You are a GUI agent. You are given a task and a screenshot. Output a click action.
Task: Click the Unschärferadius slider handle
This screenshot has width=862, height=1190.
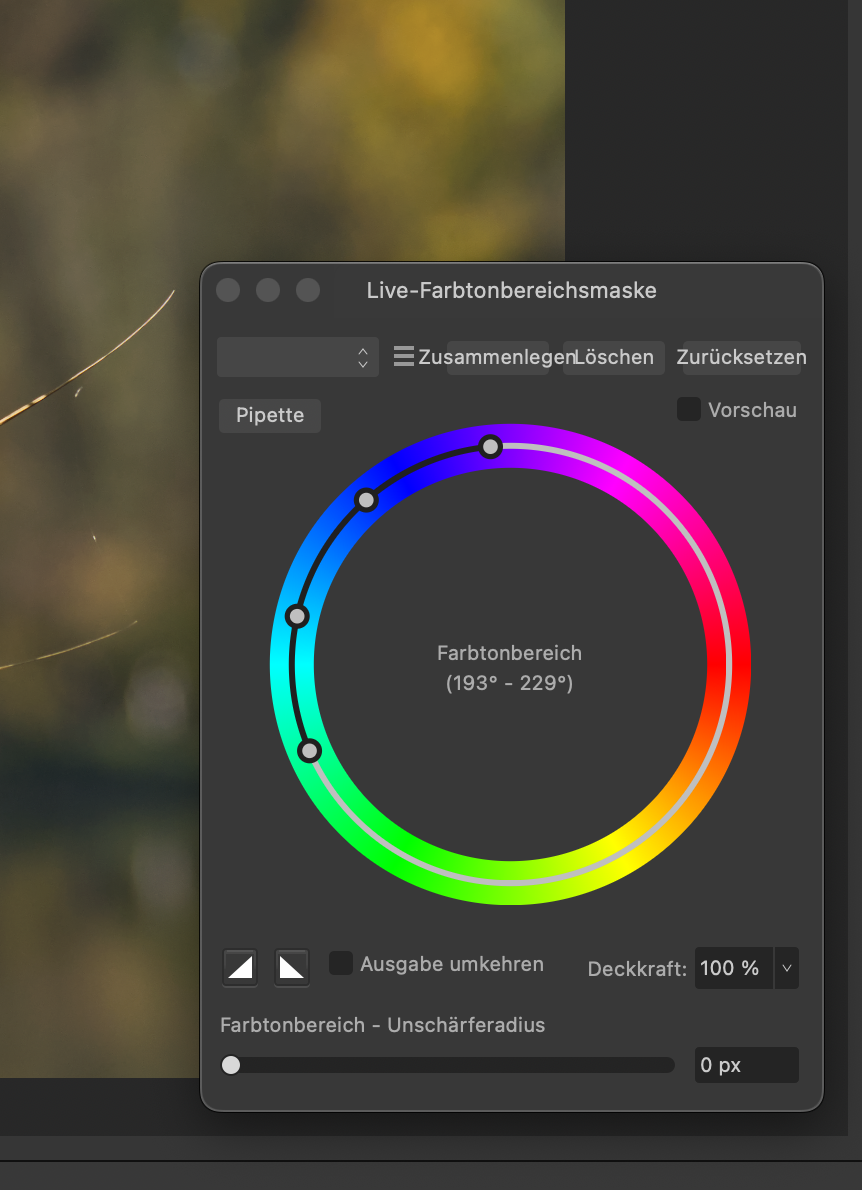click(231, 1065)
